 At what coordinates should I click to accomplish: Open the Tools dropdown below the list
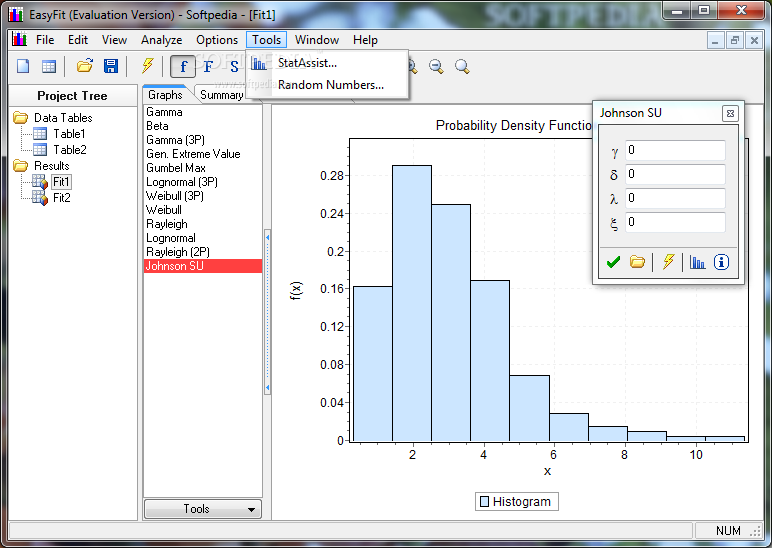tap(202, 509)
